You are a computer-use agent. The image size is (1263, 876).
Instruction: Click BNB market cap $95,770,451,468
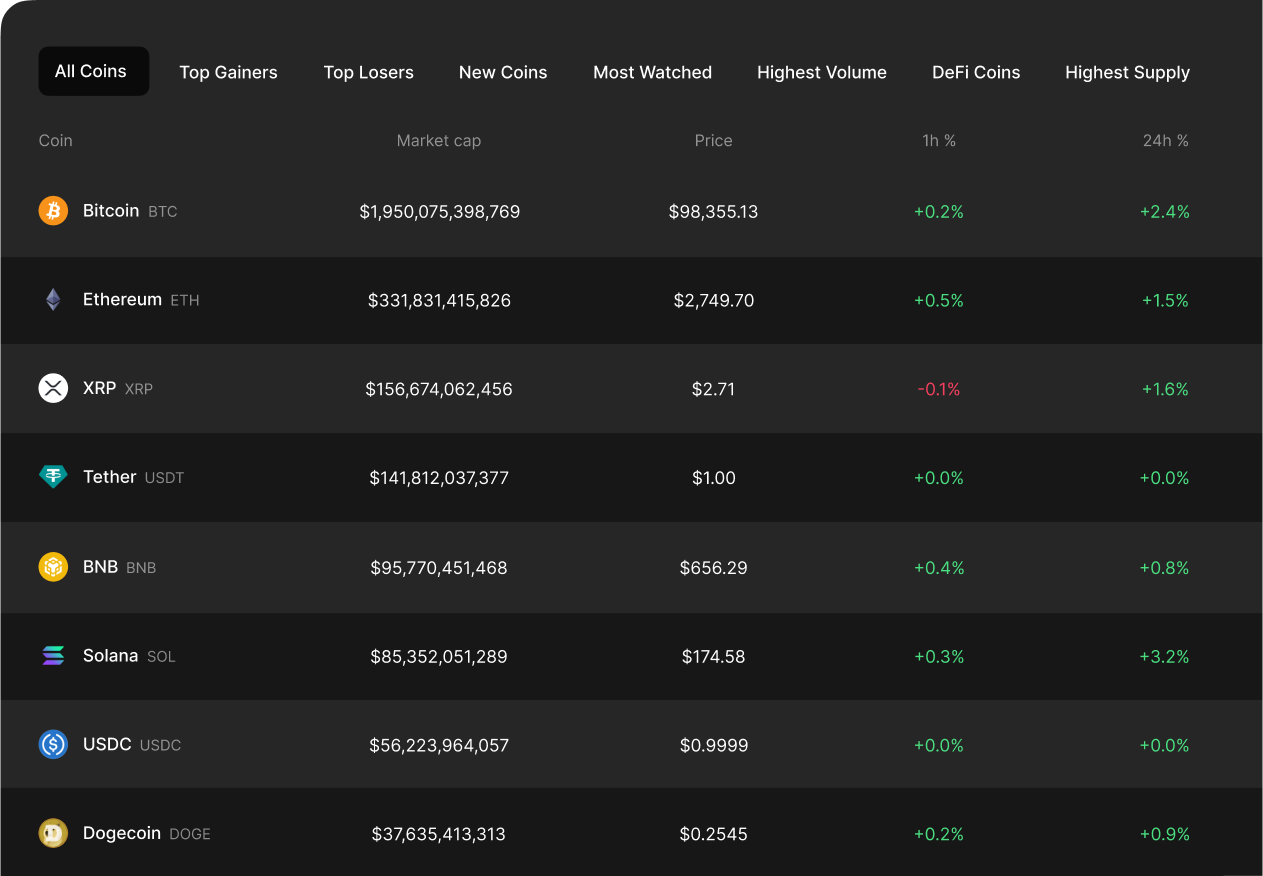439,568
